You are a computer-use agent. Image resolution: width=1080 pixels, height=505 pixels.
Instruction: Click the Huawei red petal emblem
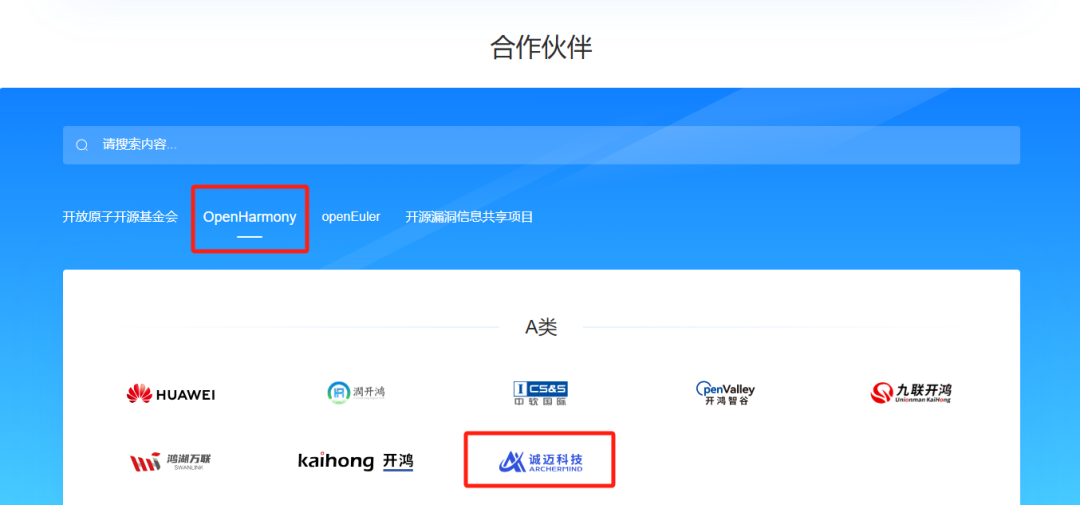click(140, 393)
